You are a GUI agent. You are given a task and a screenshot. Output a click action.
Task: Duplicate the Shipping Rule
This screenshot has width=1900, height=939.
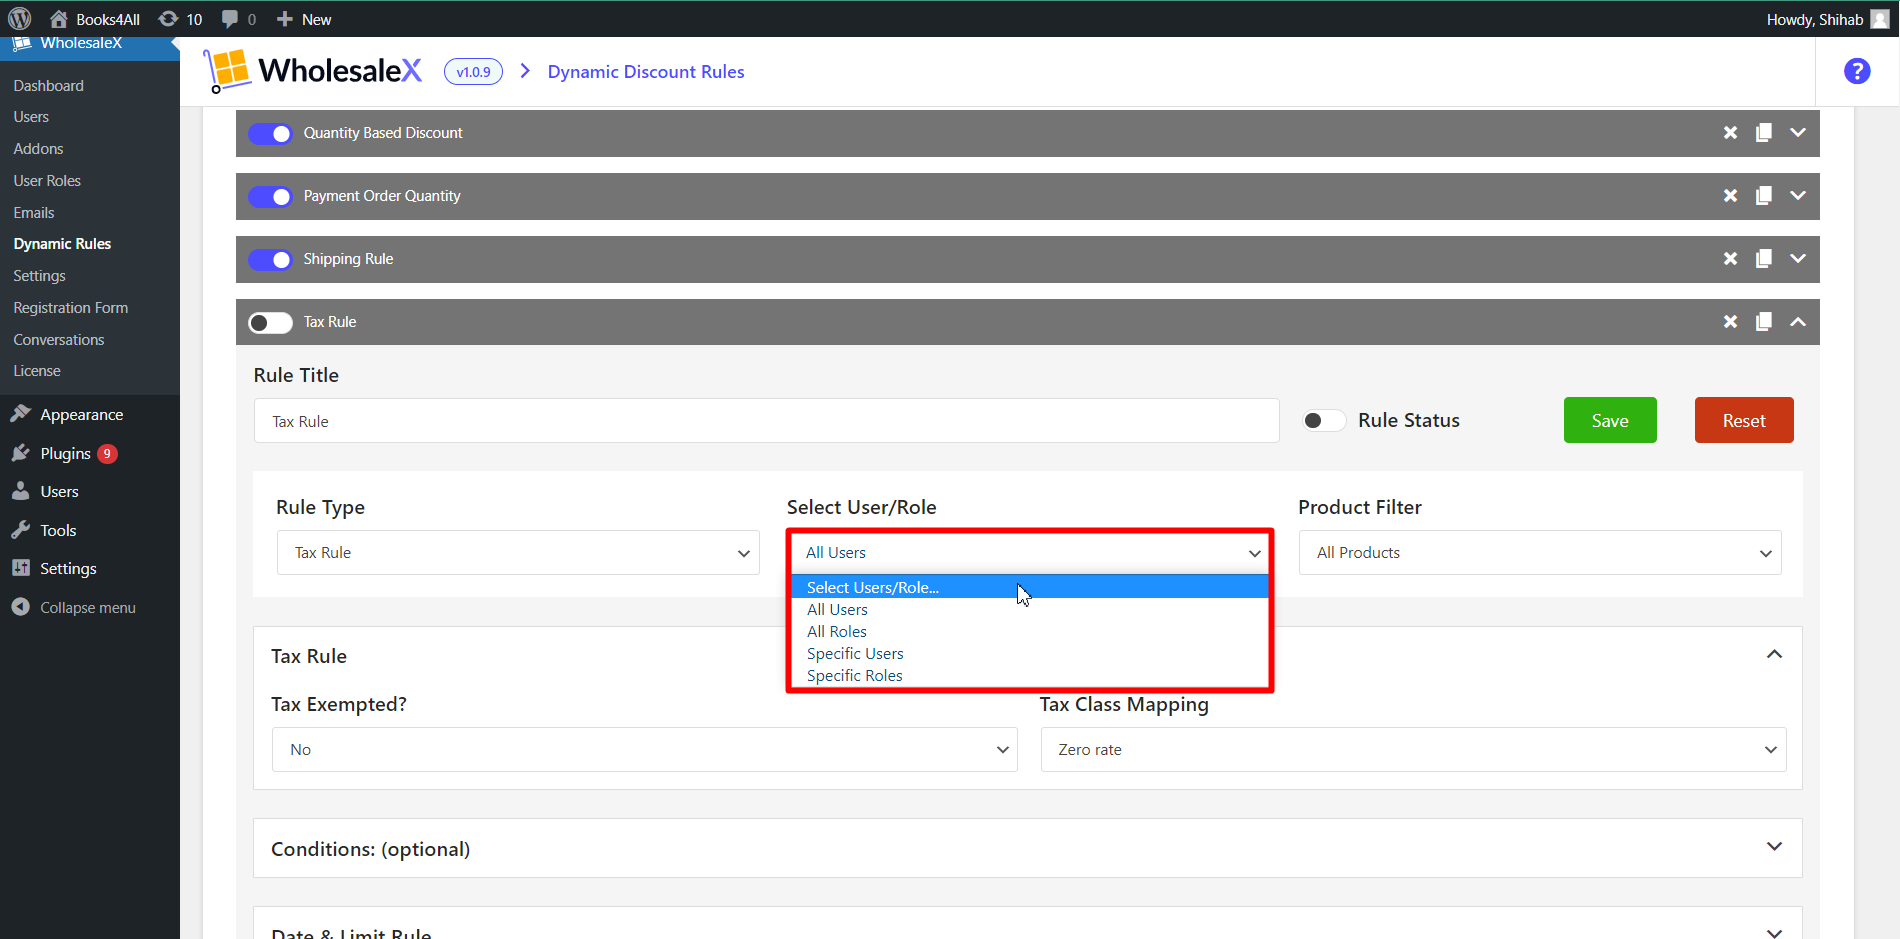1764,259
